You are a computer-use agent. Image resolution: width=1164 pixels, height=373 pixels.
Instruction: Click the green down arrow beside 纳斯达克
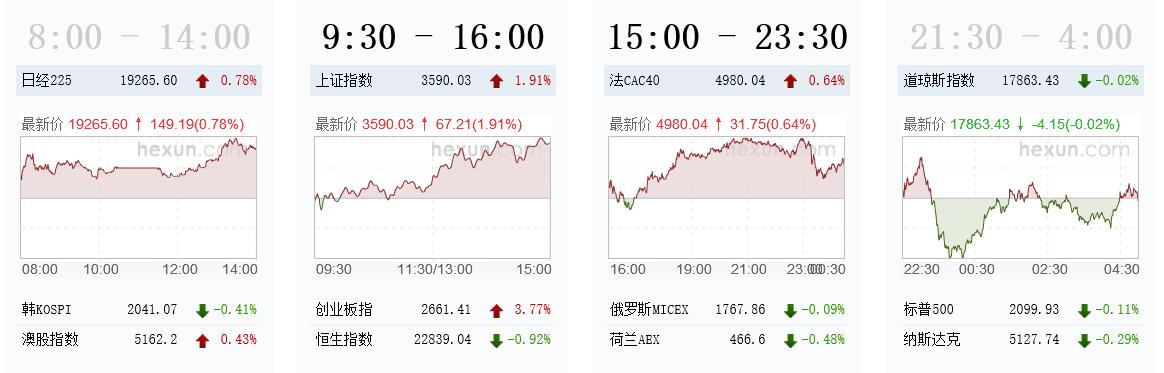point(1084,340)
